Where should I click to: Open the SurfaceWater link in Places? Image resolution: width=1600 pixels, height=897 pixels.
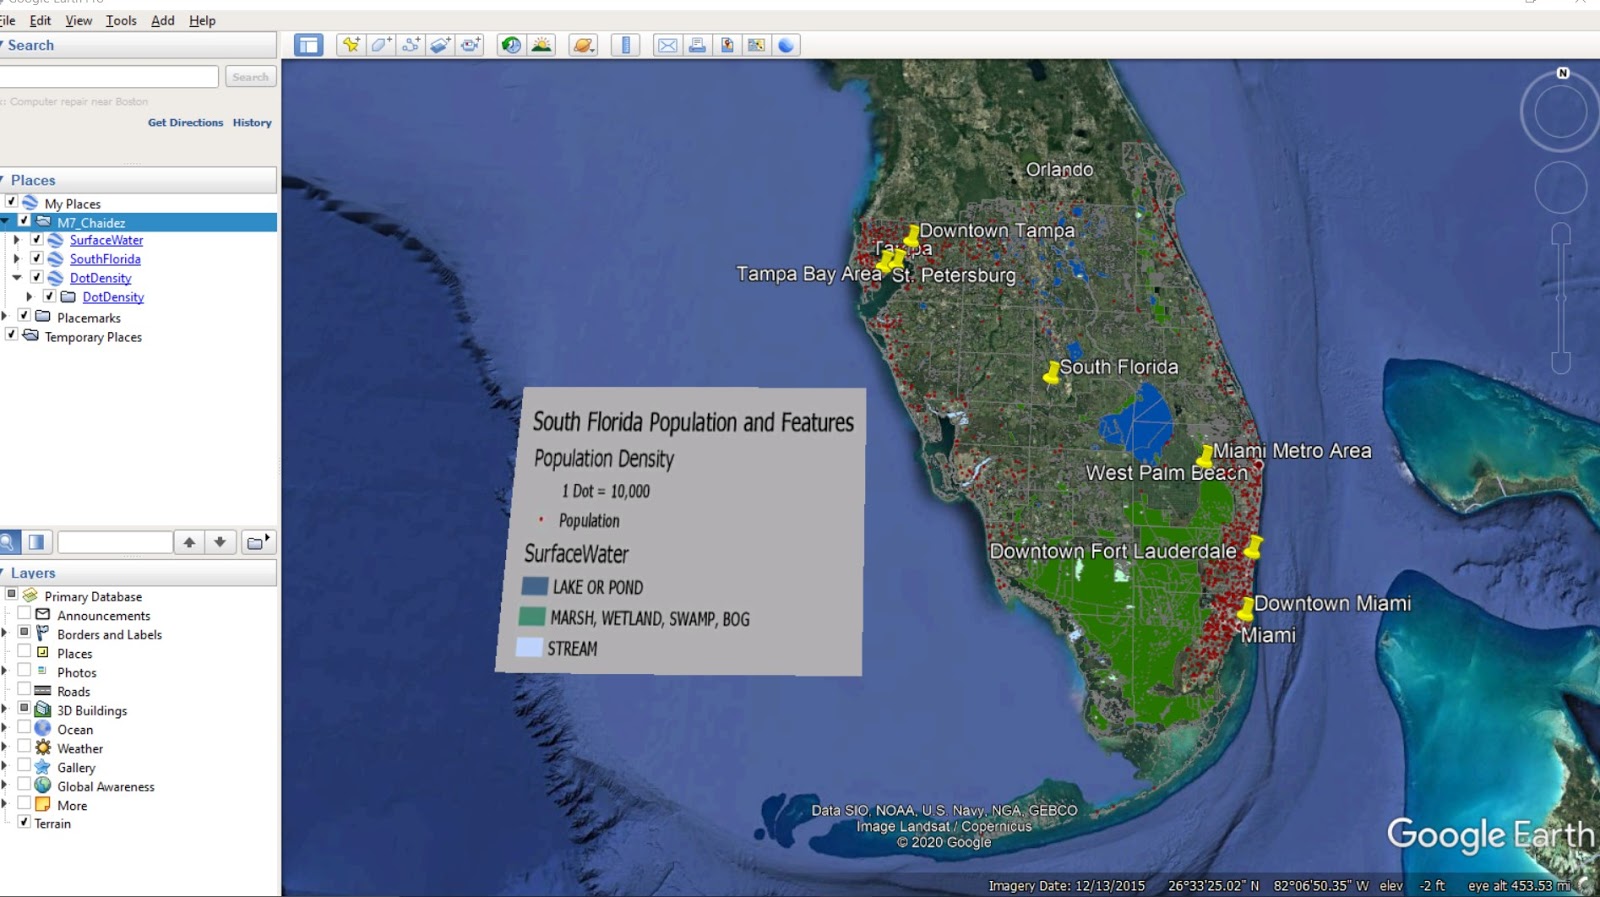pyautogui.click(x=106, y=240)
